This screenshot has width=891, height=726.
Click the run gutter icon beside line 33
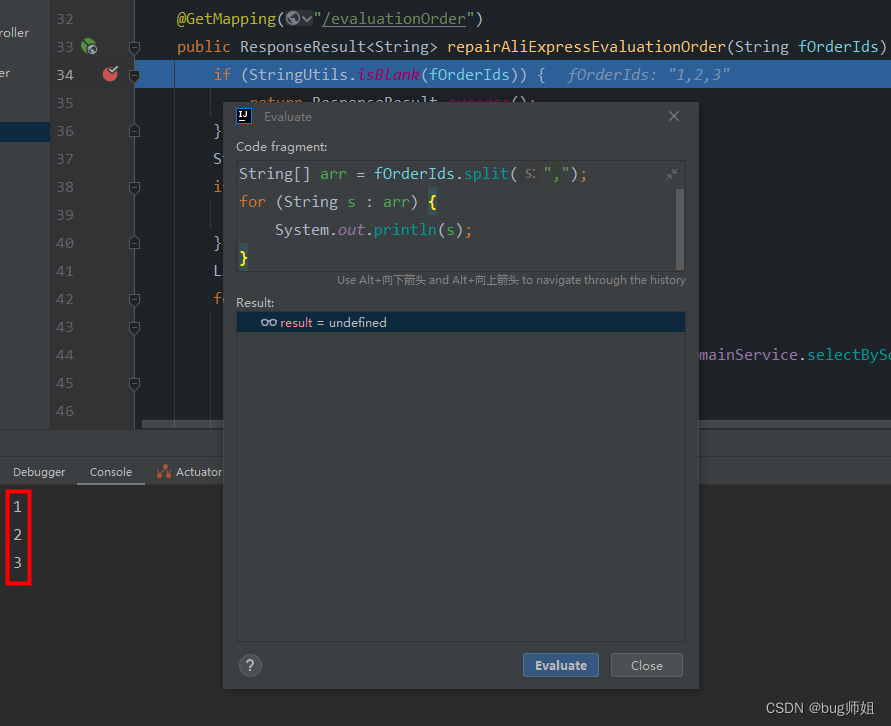[87, 46]
